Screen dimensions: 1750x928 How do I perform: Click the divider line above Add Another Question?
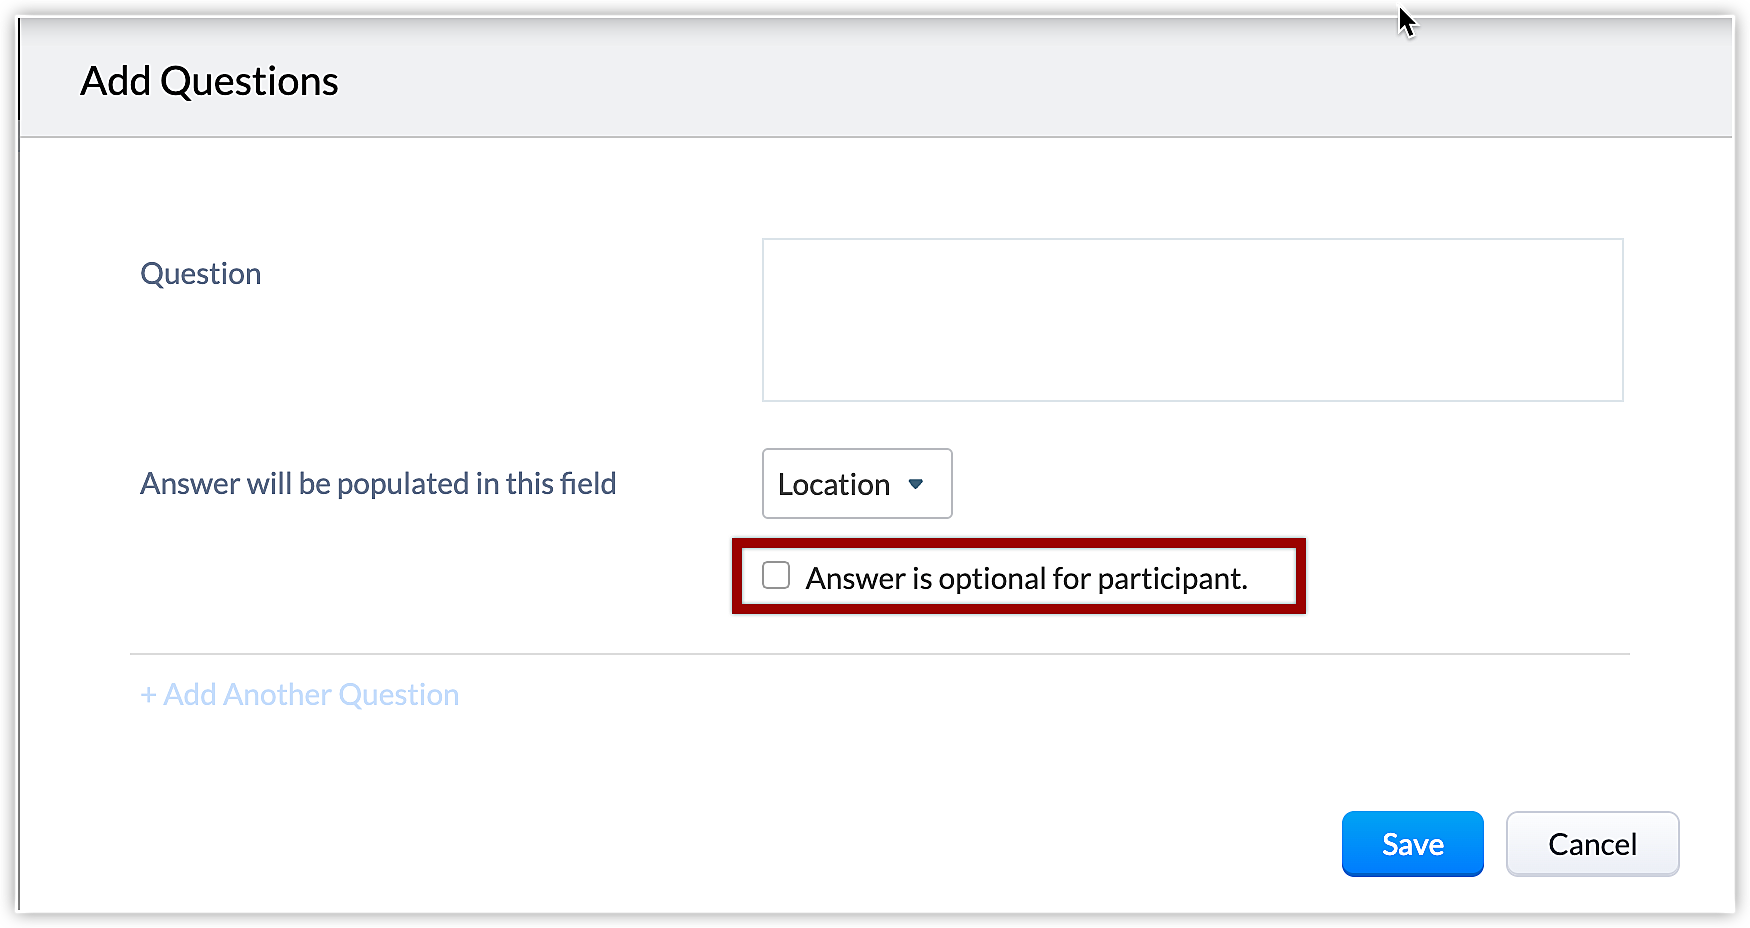880,654
